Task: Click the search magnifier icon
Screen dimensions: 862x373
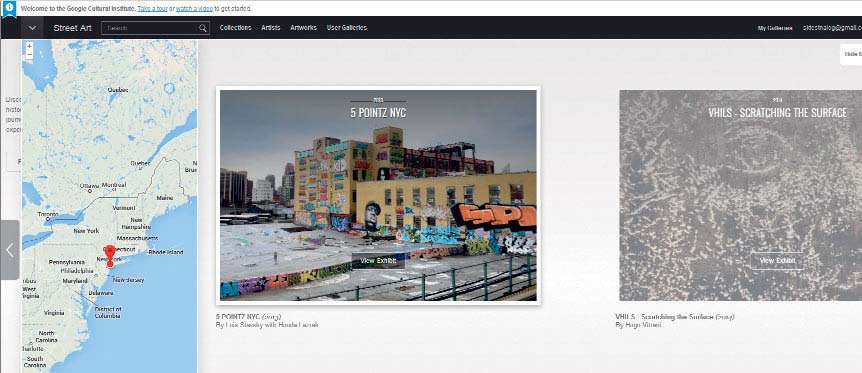Action: click(x=203, y=28)
